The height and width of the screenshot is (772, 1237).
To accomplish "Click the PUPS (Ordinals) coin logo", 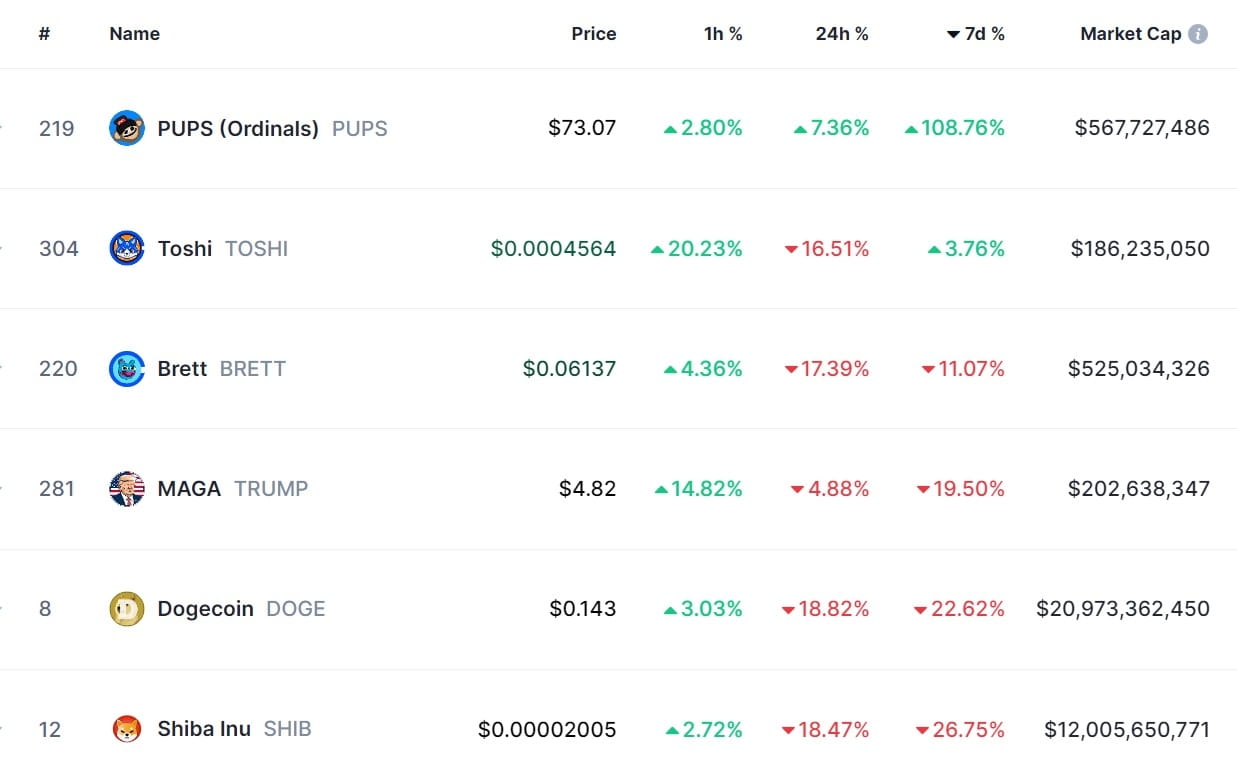I will point(127,128).
